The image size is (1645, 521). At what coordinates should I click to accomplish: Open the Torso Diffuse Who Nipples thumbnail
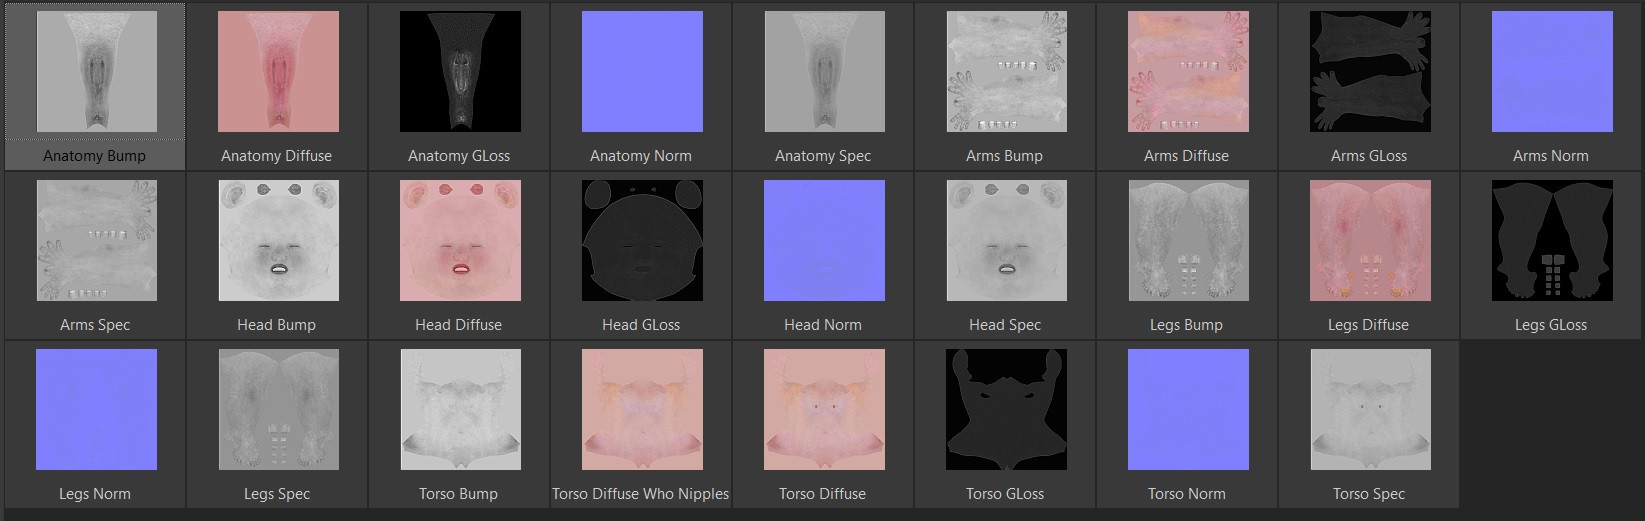(x=642, y=410)
